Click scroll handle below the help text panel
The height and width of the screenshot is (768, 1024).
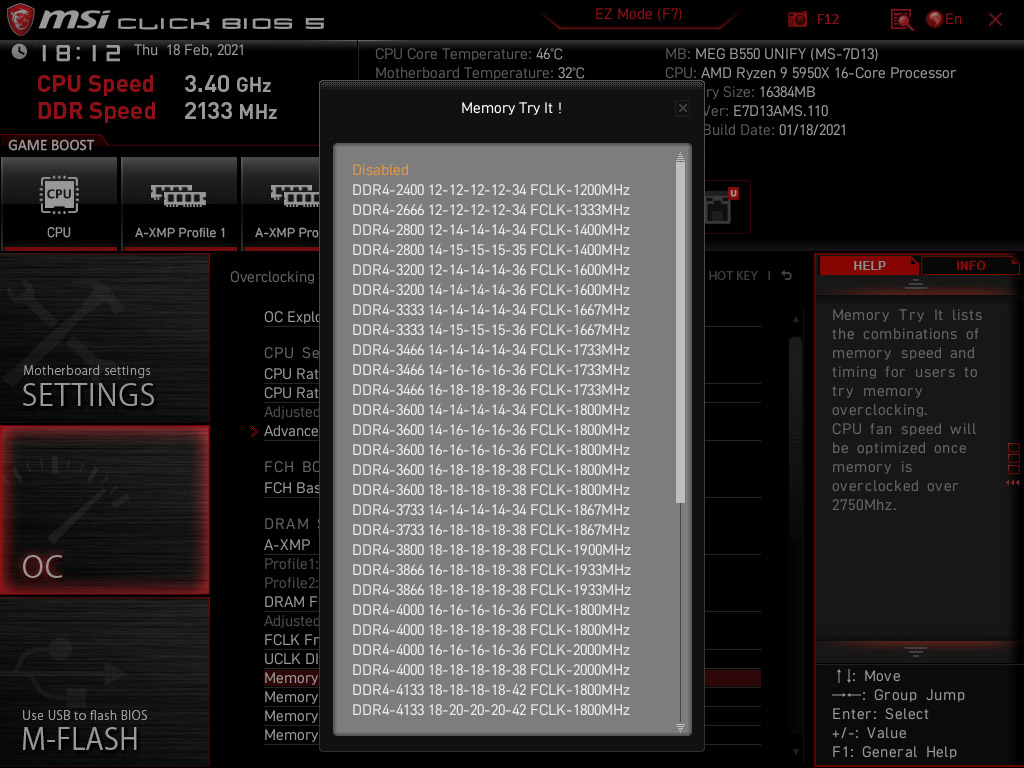[x=916, y=651]
